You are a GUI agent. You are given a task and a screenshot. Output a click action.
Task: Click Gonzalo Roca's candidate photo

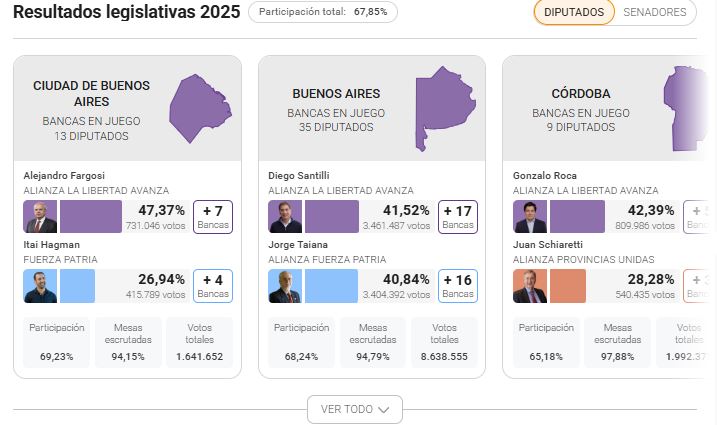pyautogui.click(x=529, y=217)
